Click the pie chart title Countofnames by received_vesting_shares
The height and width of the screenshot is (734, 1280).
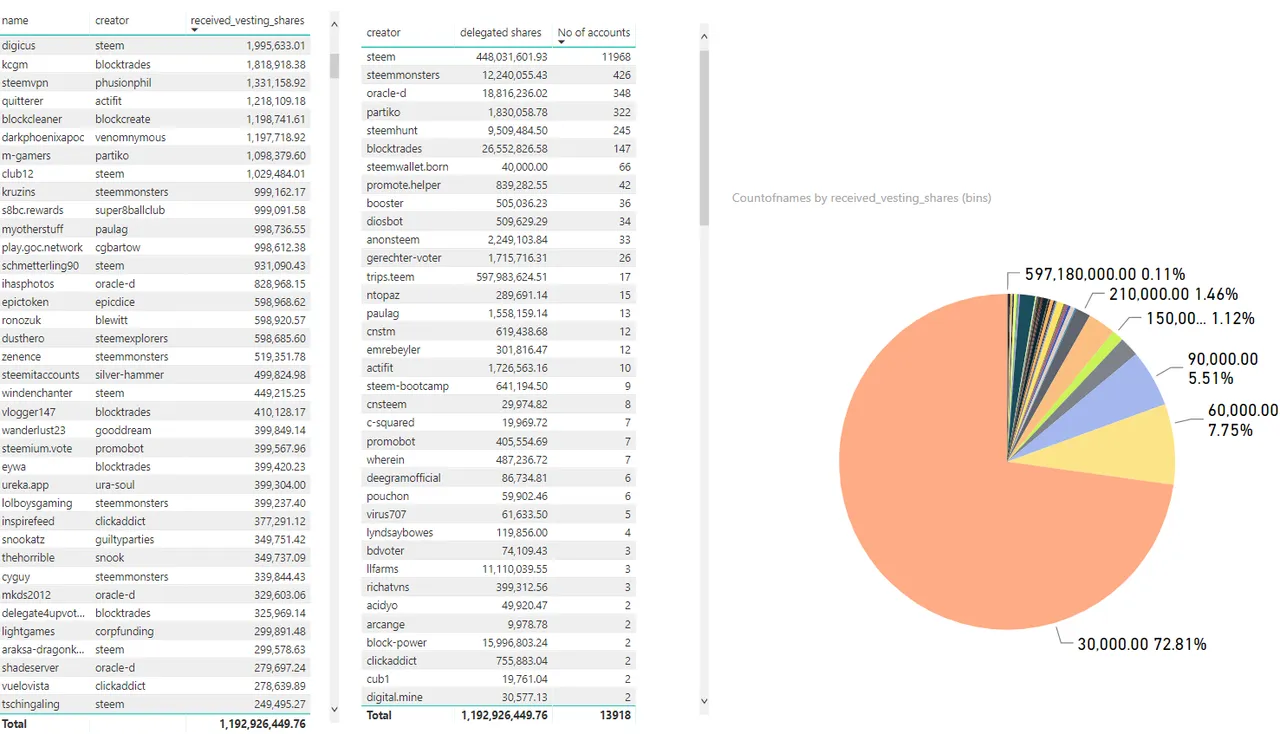pyautogui.click(x=862, y=198)
